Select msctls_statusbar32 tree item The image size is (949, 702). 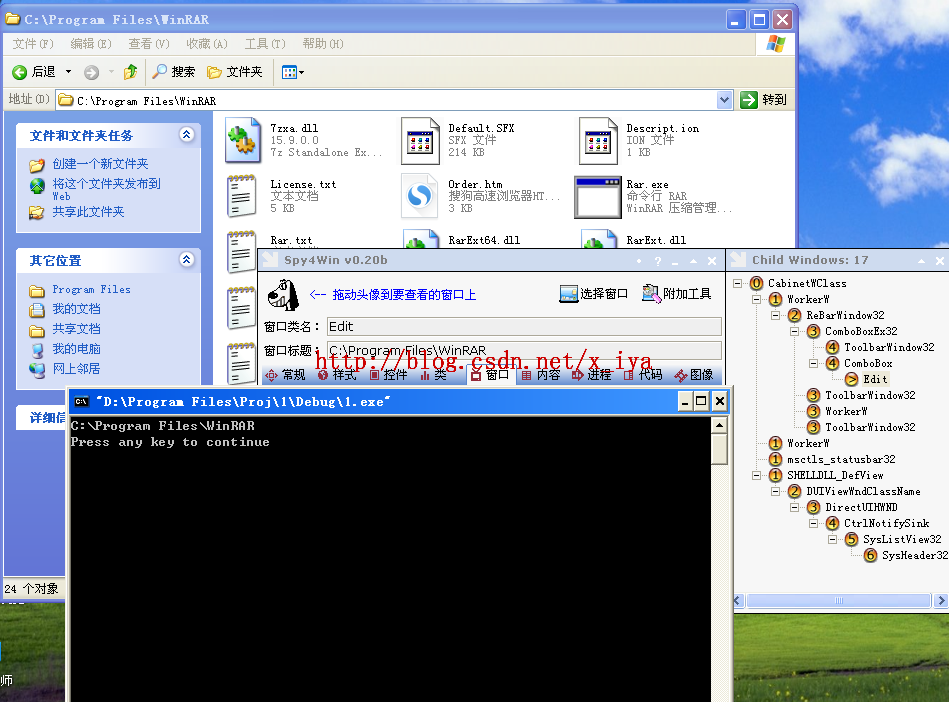click(x=841, y=459)
